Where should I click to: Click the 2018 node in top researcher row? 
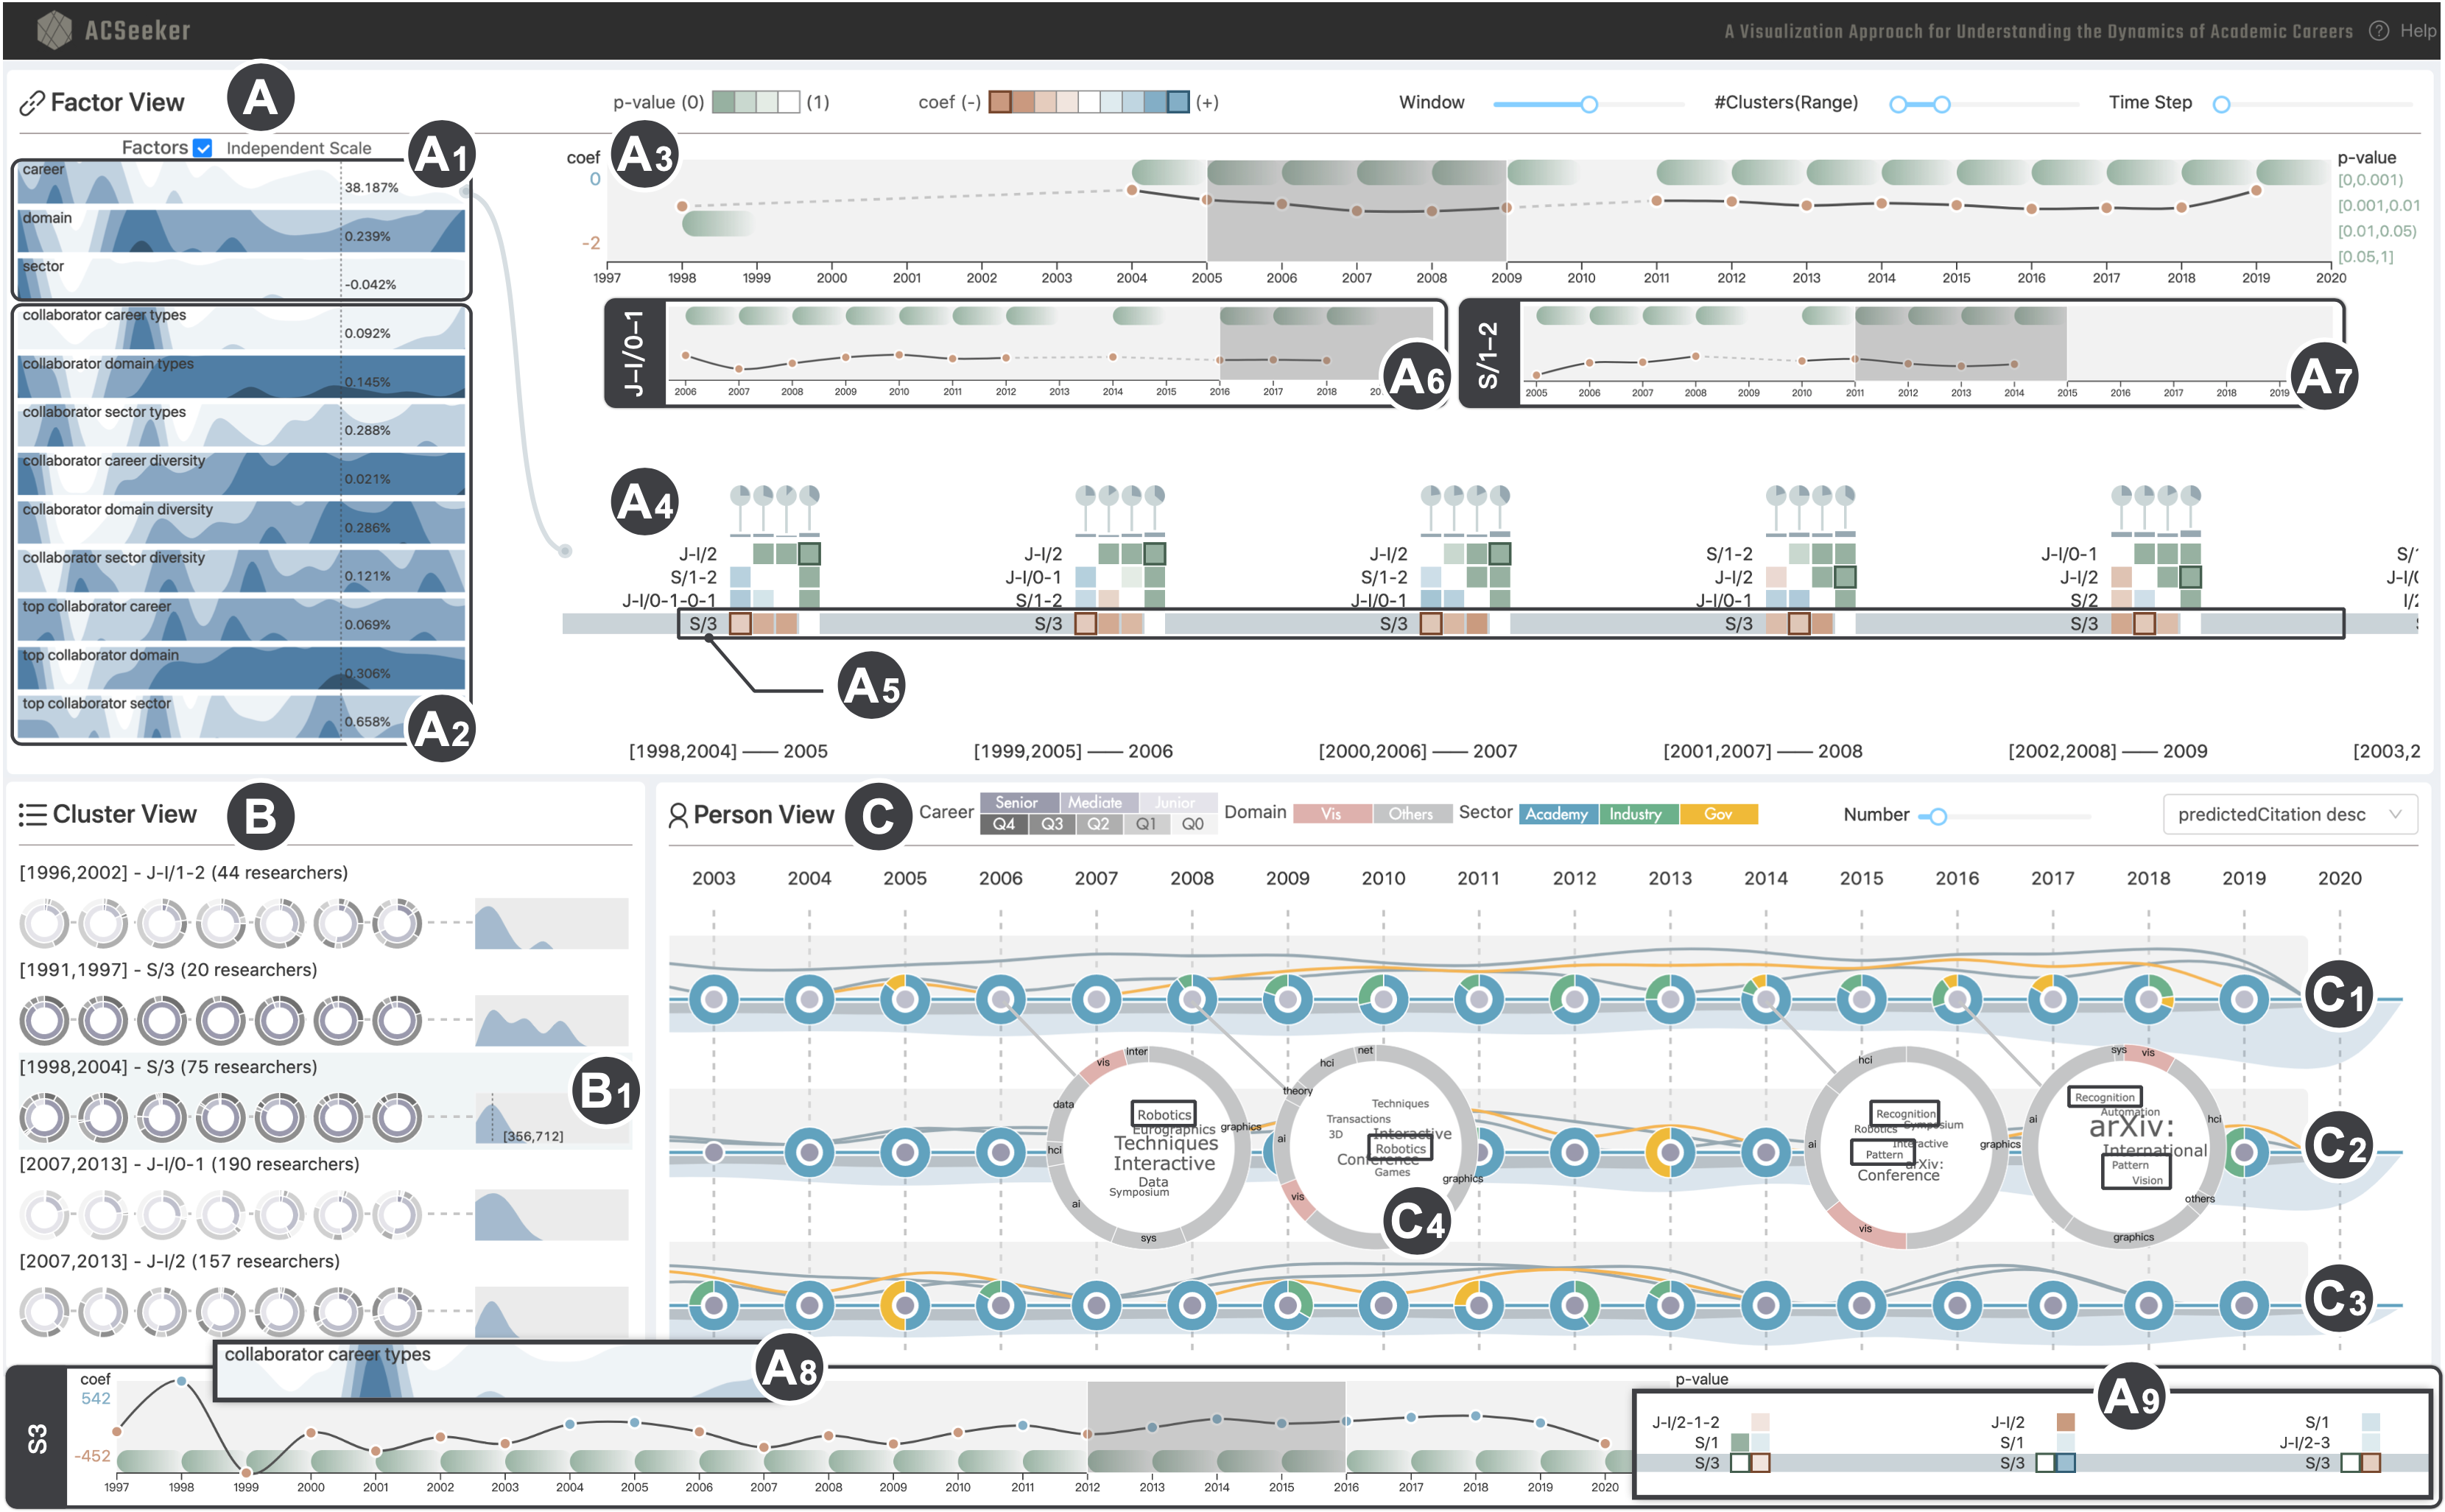(2148, 999)
